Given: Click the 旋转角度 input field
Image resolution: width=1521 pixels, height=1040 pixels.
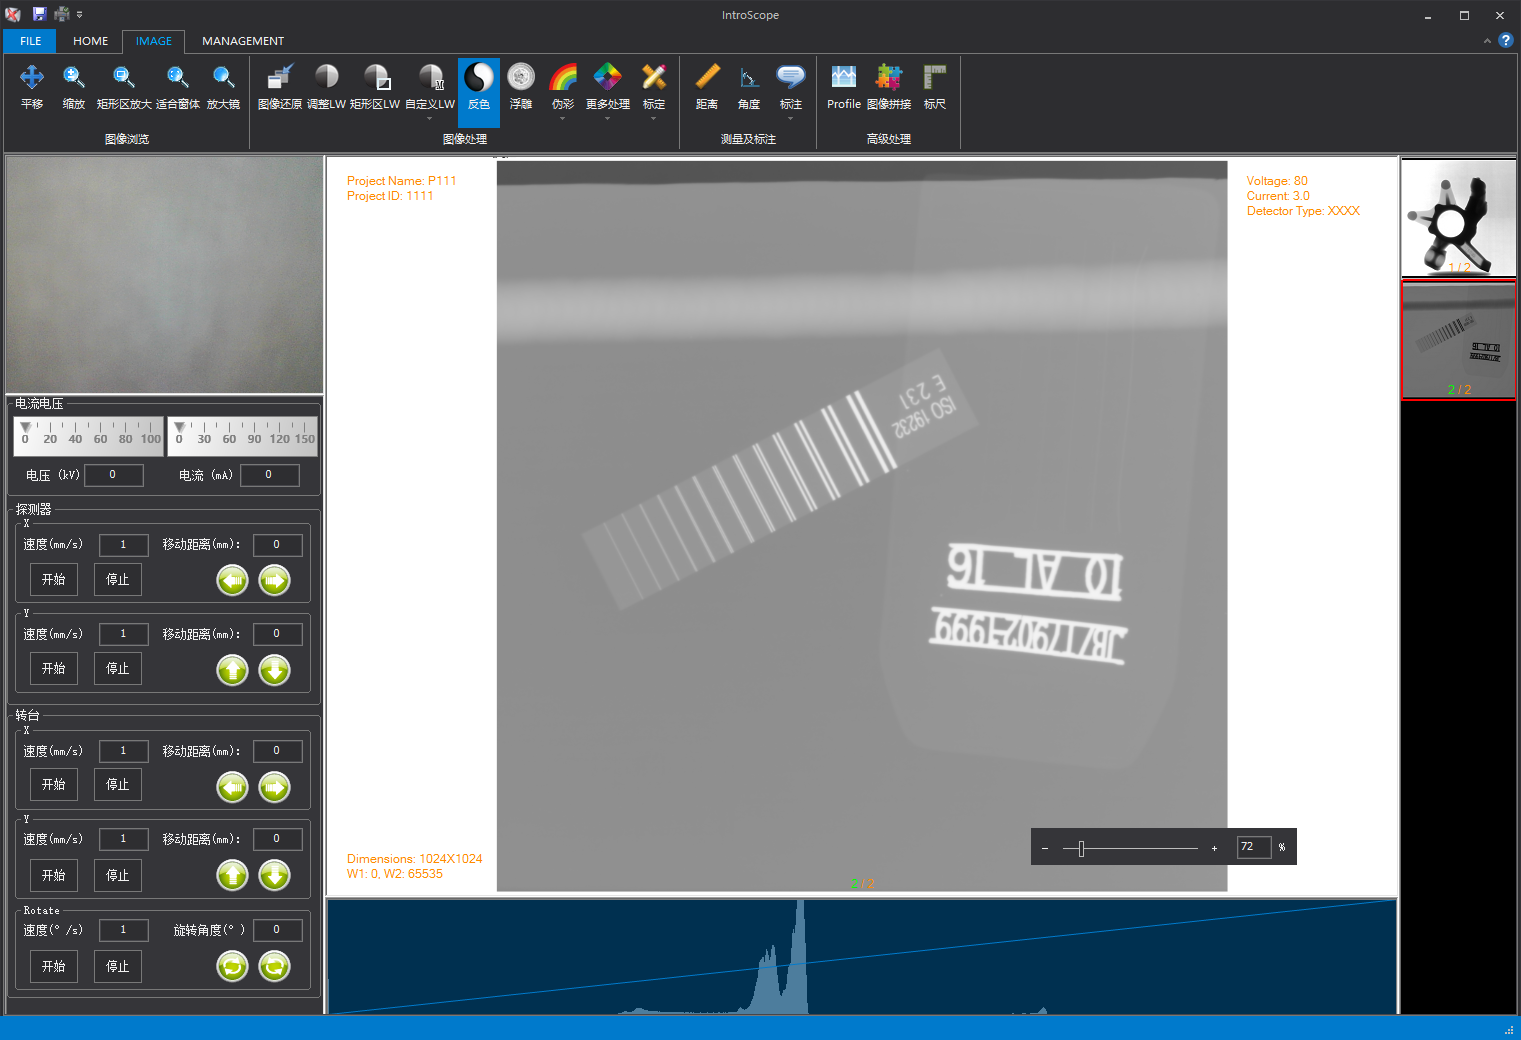Looking at the screenshot, I should 278,930.
